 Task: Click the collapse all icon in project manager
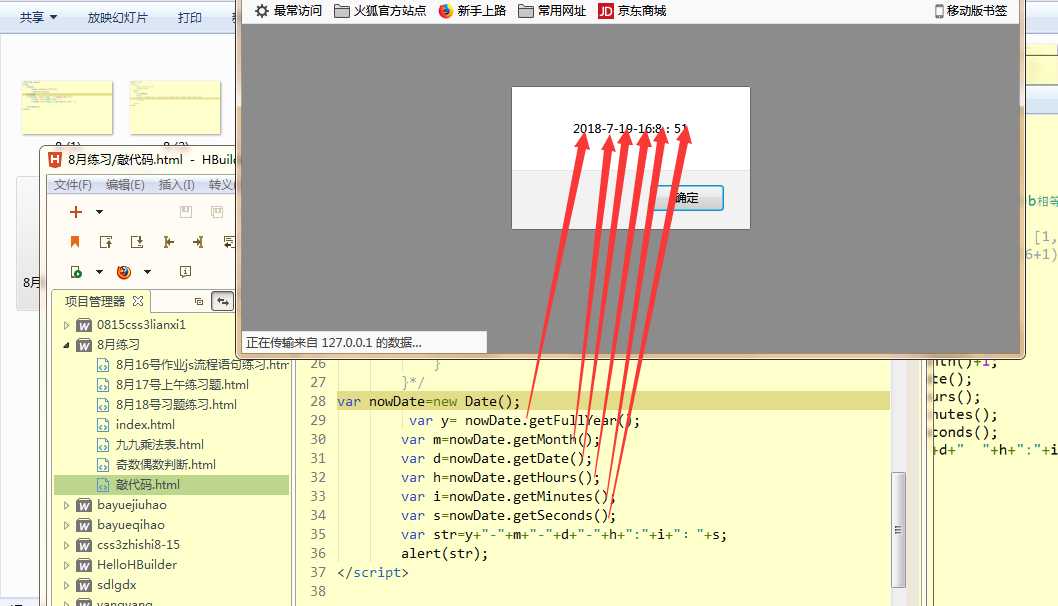tap(198, 302)
